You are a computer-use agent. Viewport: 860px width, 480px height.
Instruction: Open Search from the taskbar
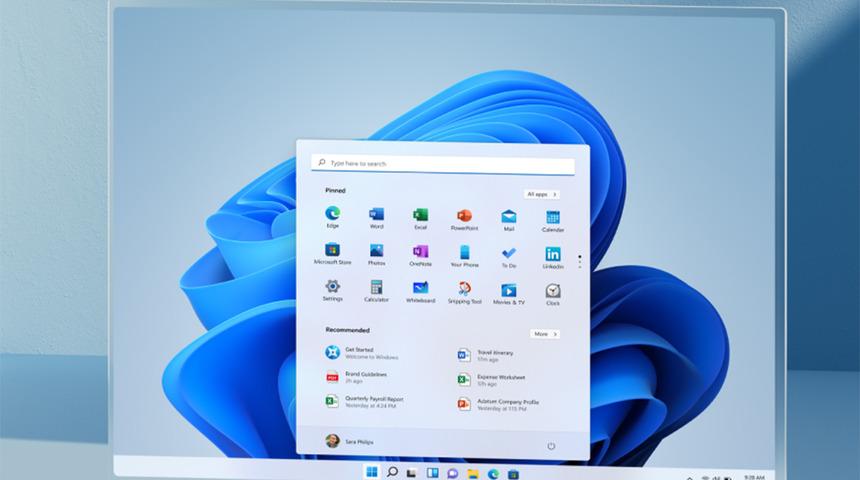pyautogui.click(x=392, y=472)
